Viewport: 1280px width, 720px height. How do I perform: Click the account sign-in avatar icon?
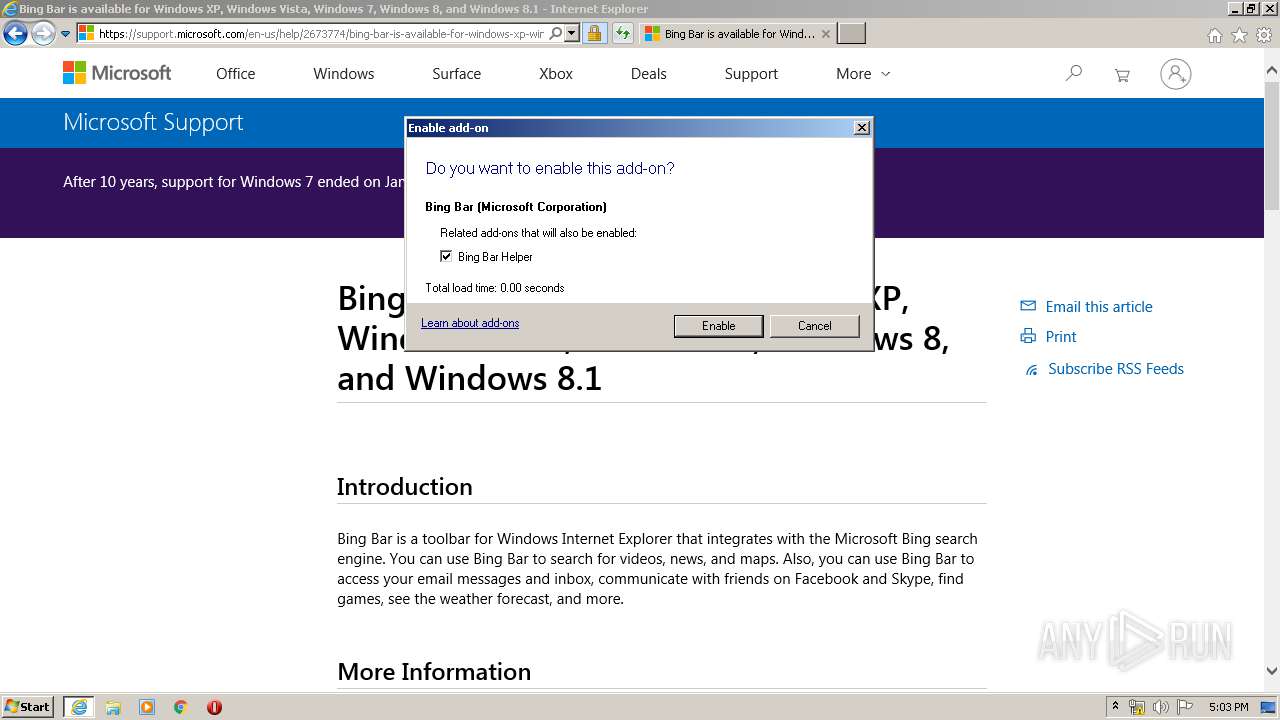[x=1176, y=74]
